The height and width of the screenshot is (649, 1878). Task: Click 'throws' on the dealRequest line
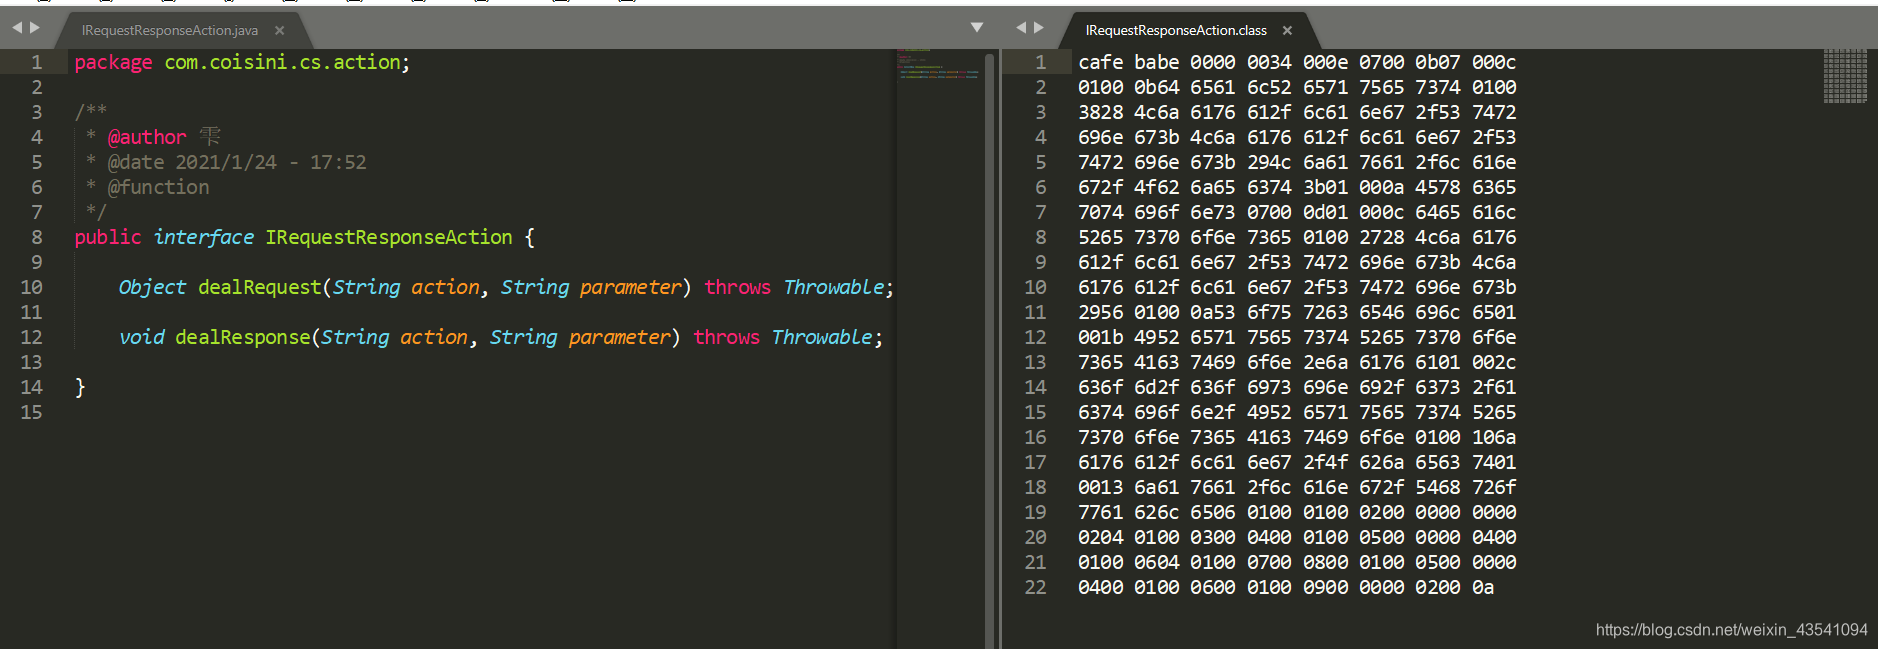(738, 287)
